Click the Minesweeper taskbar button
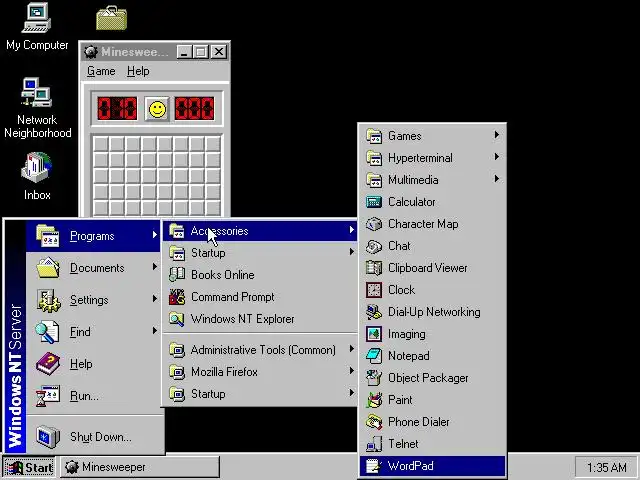The height and width of the screenshot is (480, 640). click(140, 467)
